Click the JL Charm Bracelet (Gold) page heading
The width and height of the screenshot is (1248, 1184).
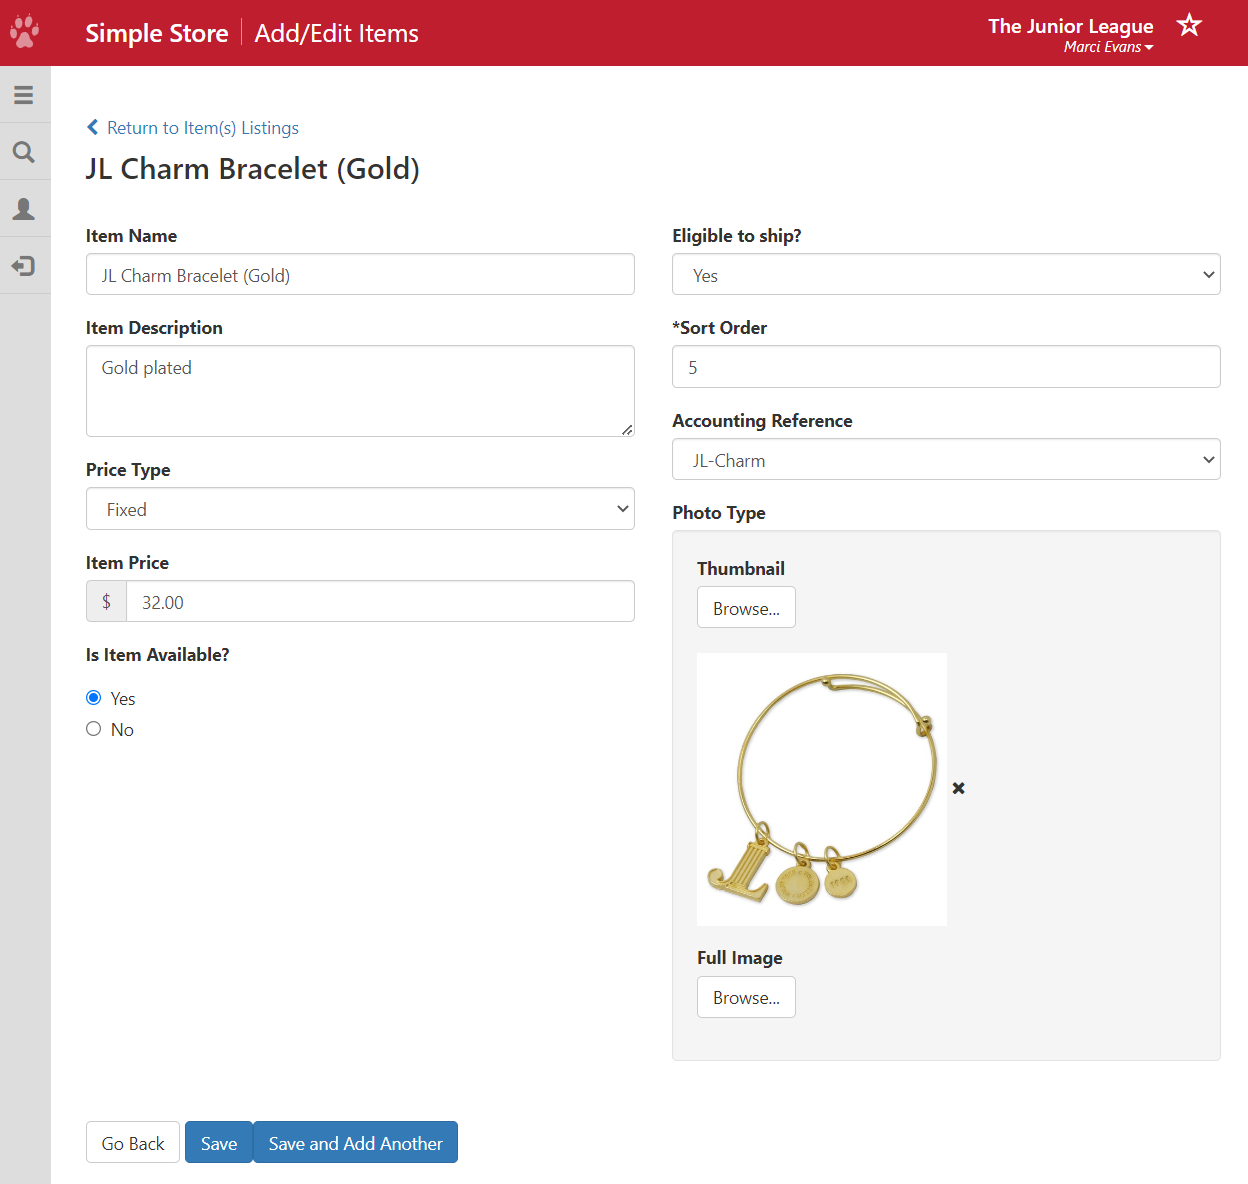tap(253, 169)
